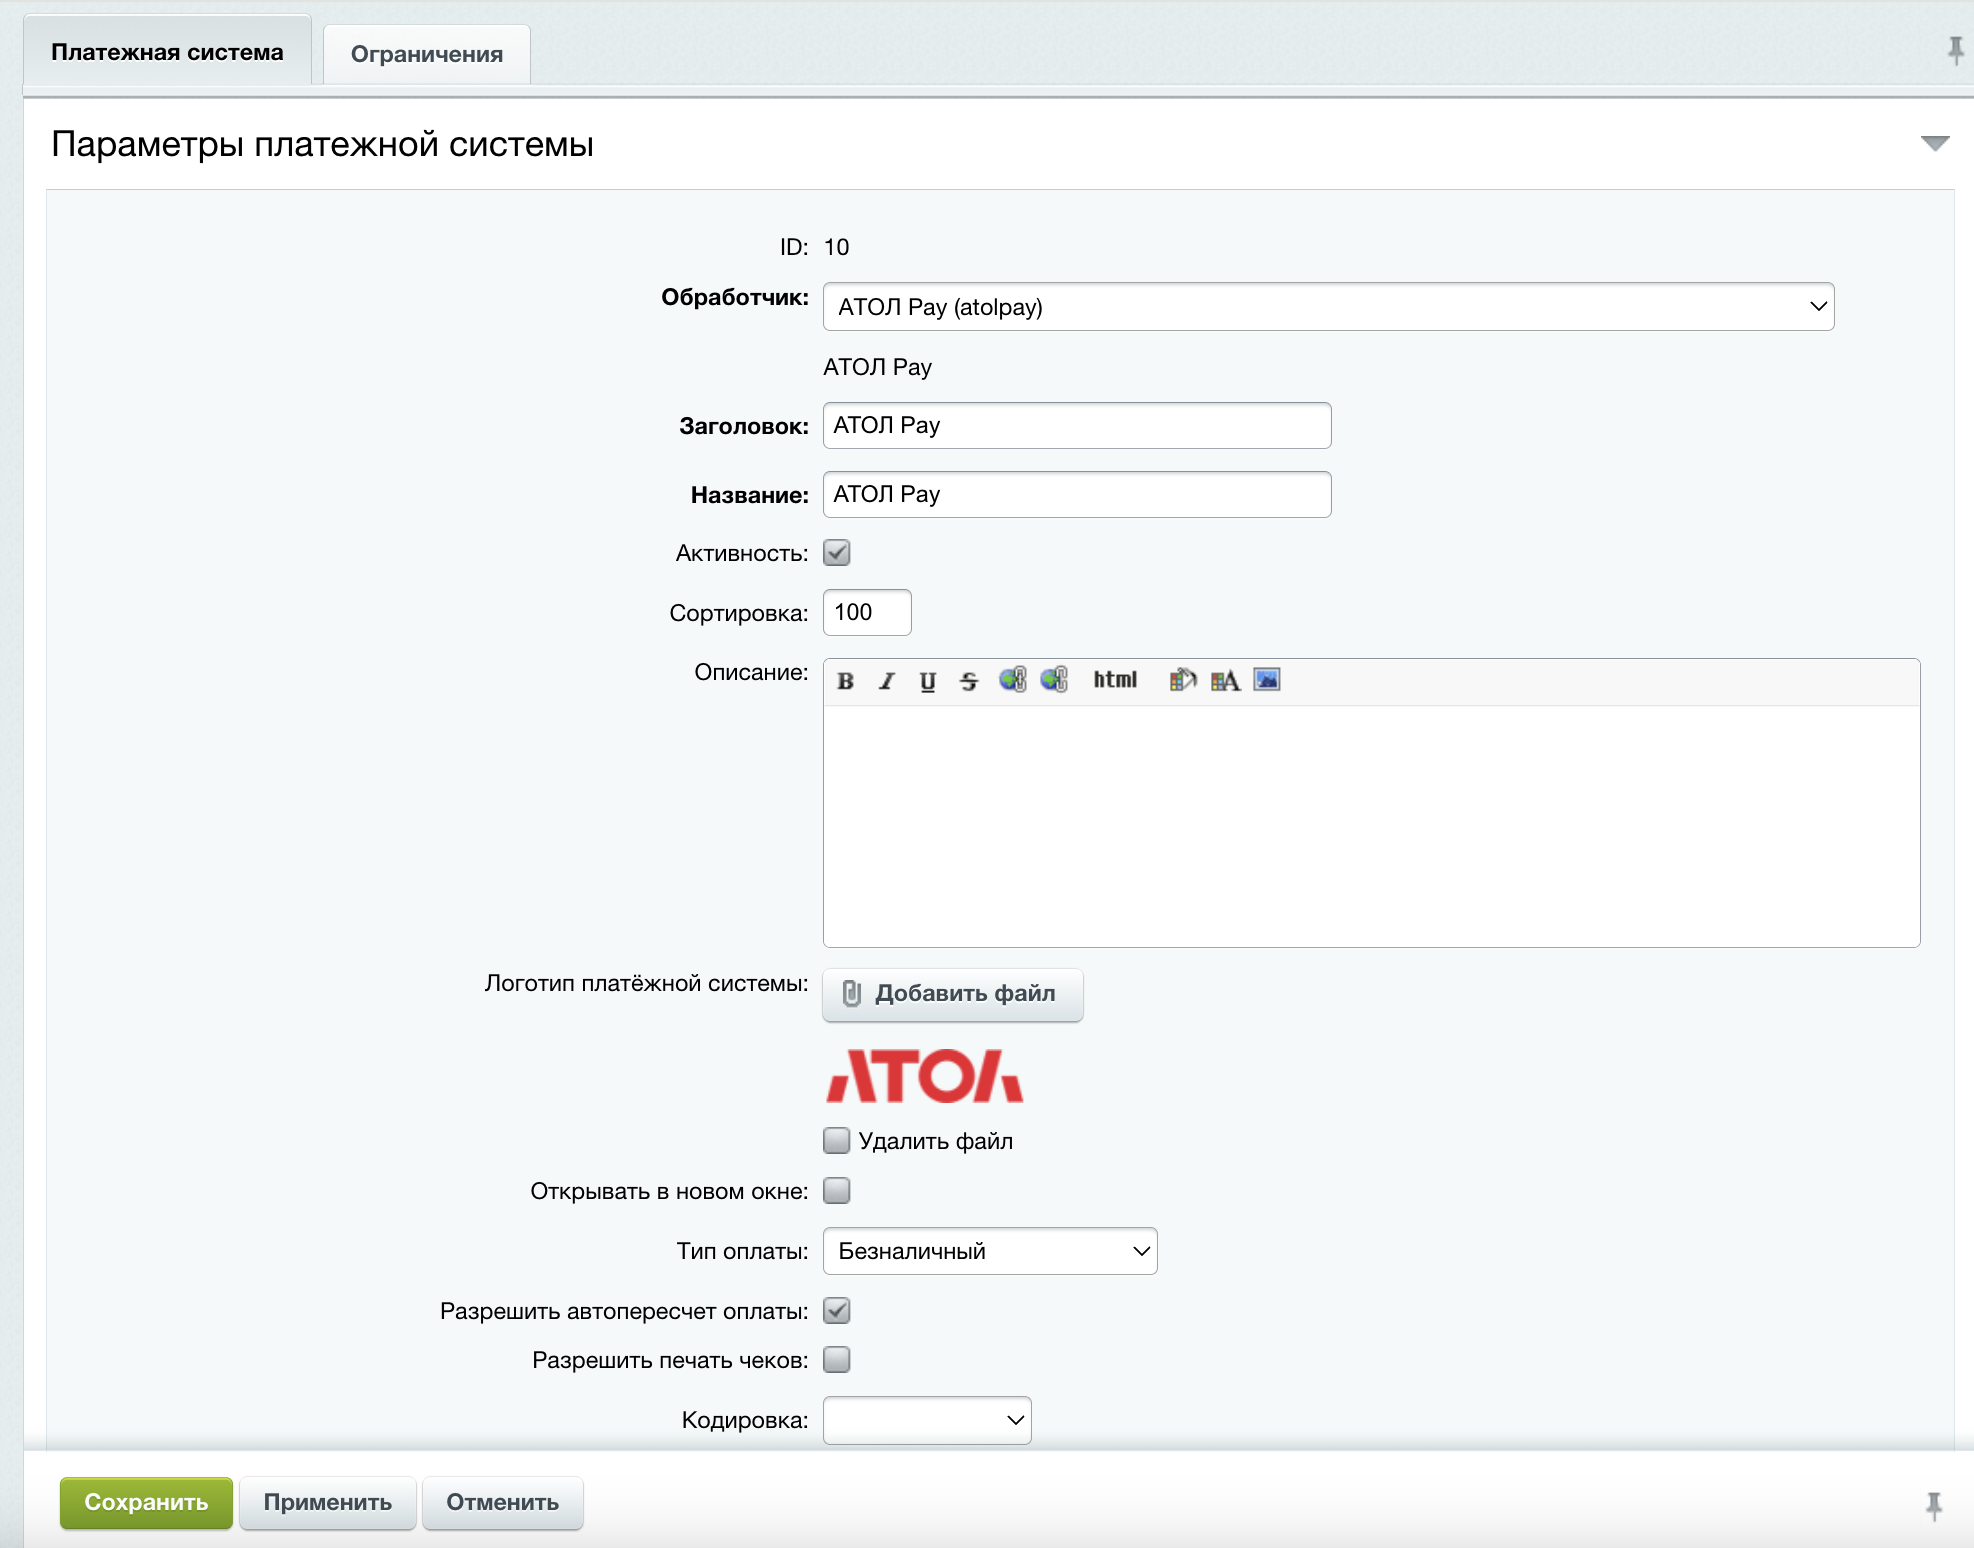Open the Тип оплаты dropdown
Viewport: 1974px width, 1548px height.
pos(990,1251)
